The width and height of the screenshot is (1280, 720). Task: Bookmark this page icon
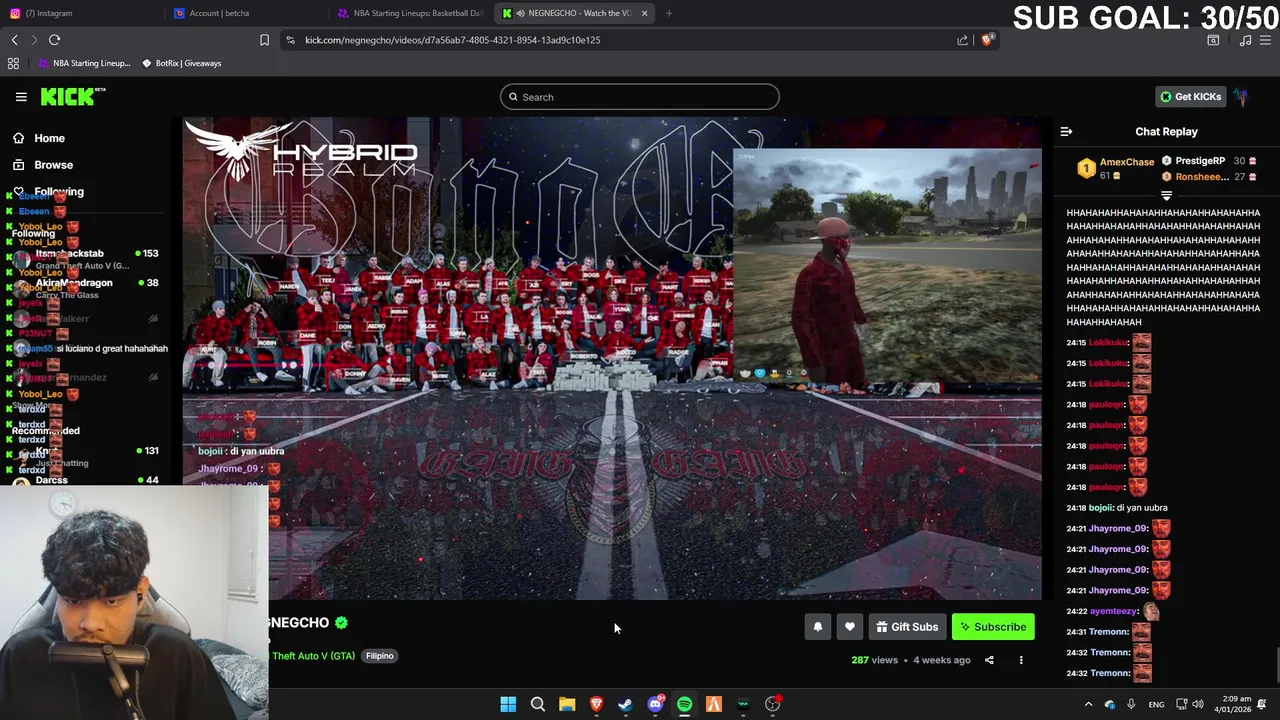(264, 40)
